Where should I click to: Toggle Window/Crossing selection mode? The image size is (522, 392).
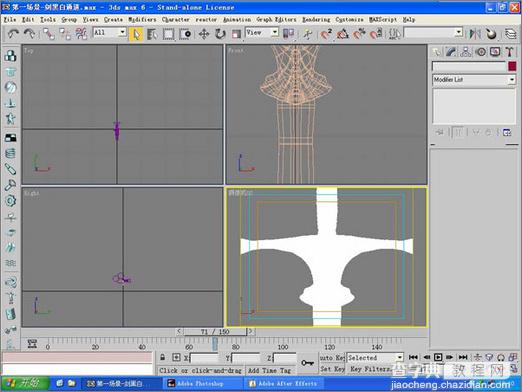click(185, 34)
